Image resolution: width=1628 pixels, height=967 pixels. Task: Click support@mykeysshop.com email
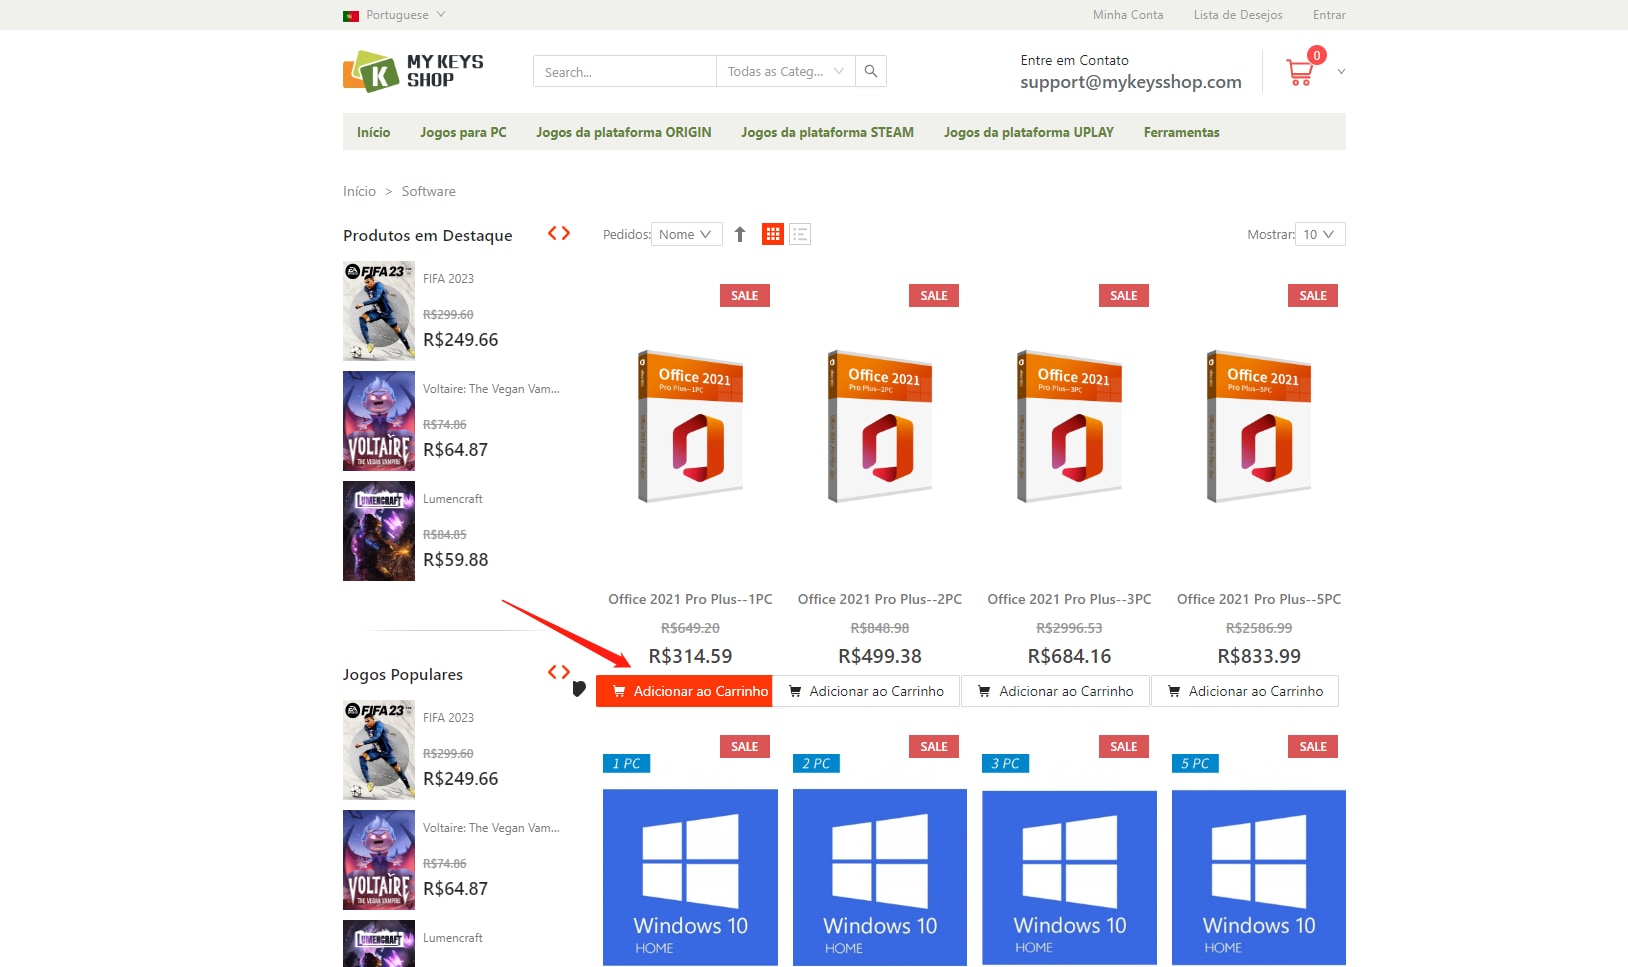coord(1131,82)
